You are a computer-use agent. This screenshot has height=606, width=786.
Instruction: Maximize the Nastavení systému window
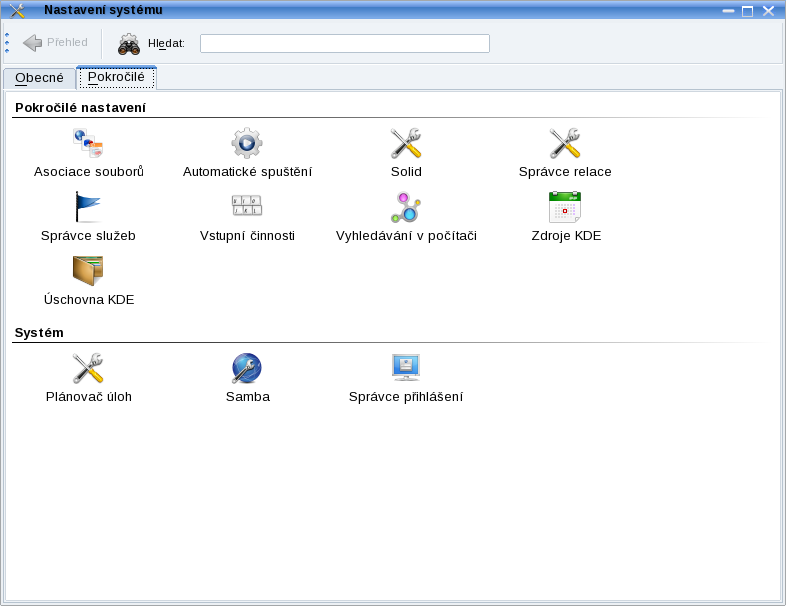tap(747, 11)
